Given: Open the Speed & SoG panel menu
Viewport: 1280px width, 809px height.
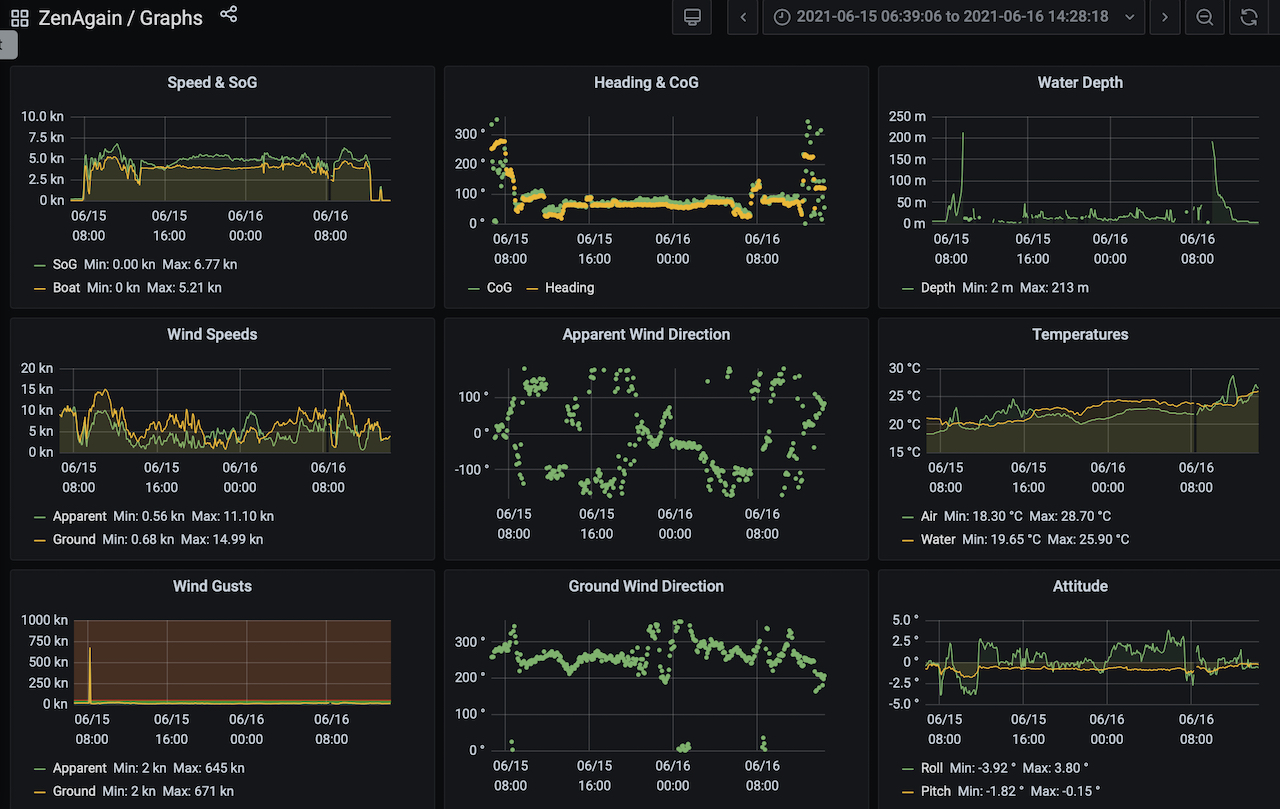Looking at the screenshot, I should point(212,83).
